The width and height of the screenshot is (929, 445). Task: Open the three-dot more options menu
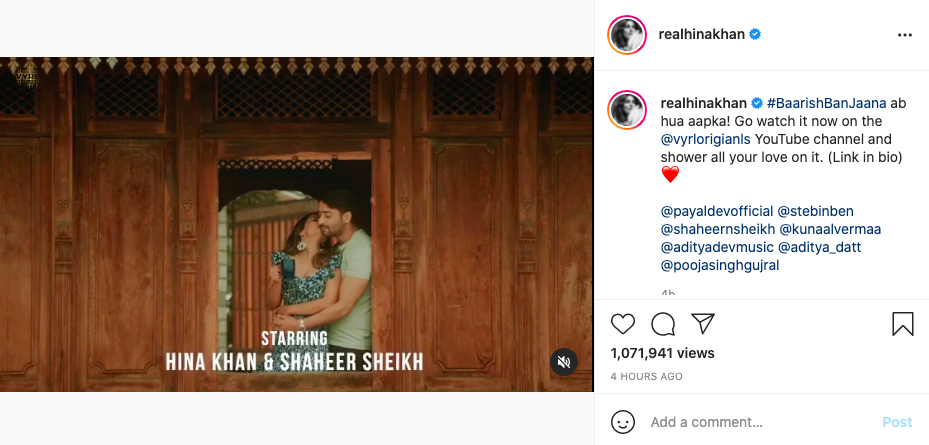point(905,35)
